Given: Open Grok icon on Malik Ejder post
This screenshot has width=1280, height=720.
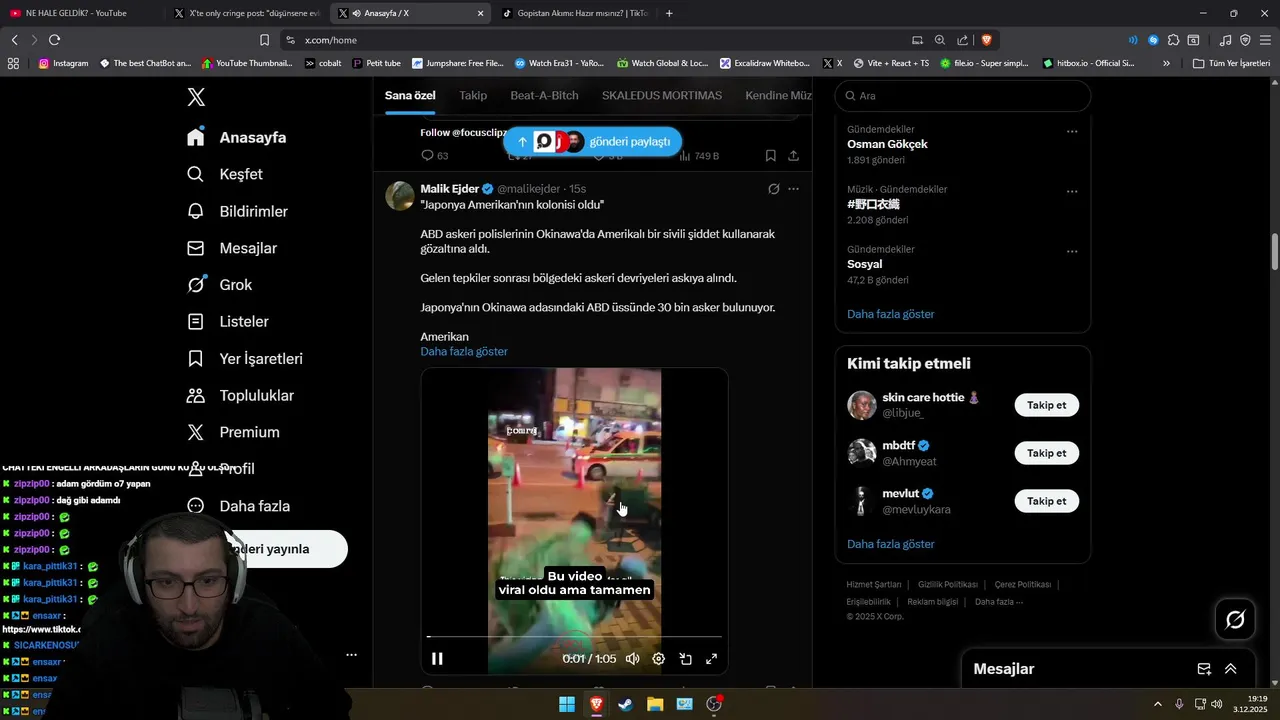Looking at the screenshot, I should click(773, 189).
